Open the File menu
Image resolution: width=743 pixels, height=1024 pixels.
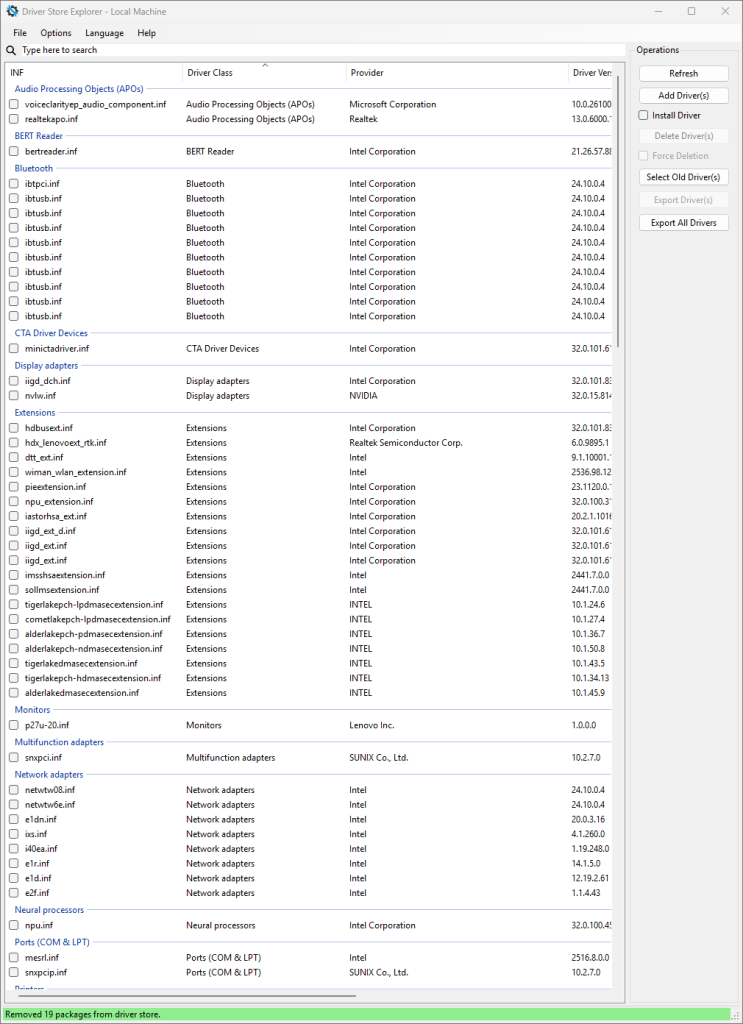point(19,32)
